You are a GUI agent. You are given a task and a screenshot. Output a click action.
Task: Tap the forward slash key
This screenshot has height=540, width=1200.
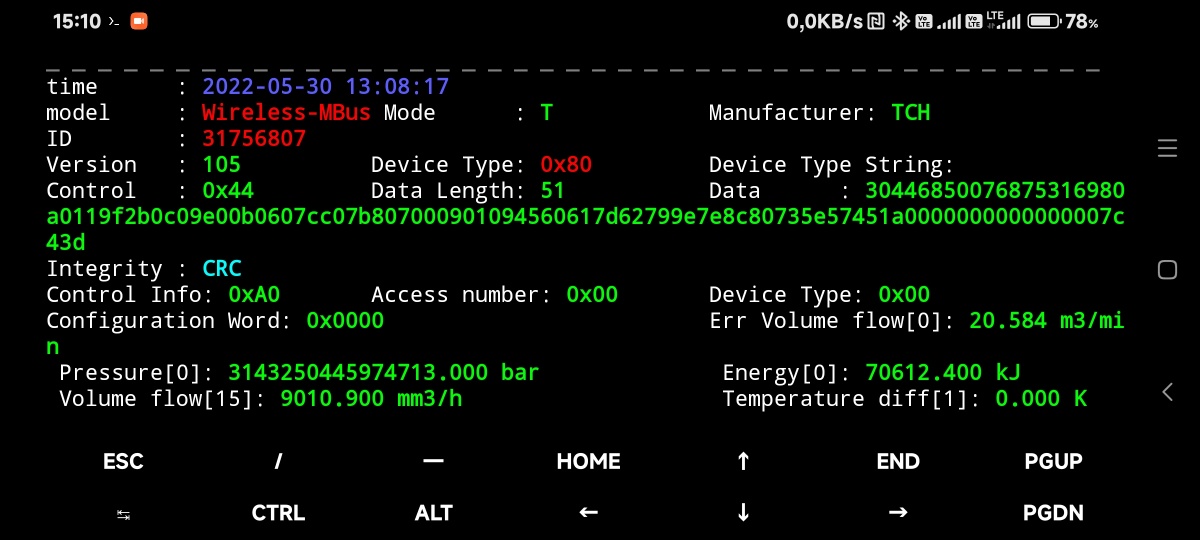[278, 461]
